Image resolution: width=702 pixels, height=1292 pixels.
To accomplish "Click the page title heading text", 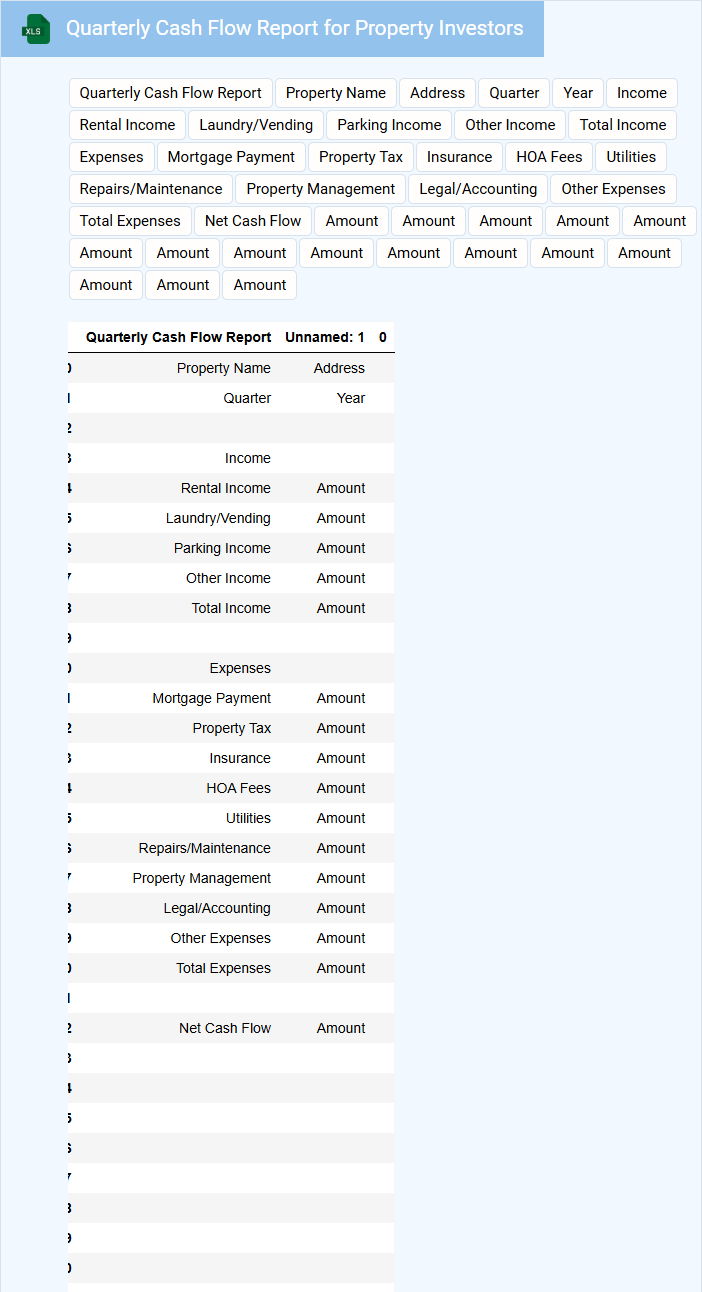I will [x=295, y=28].
